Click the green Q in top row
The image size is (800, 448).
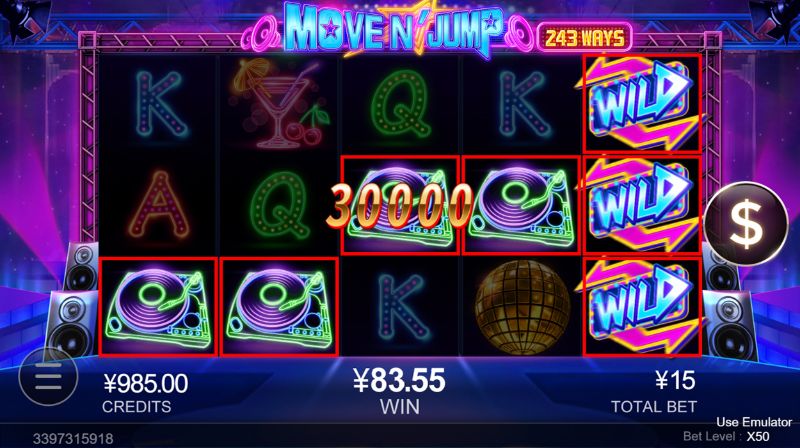[x=401, y=104]
